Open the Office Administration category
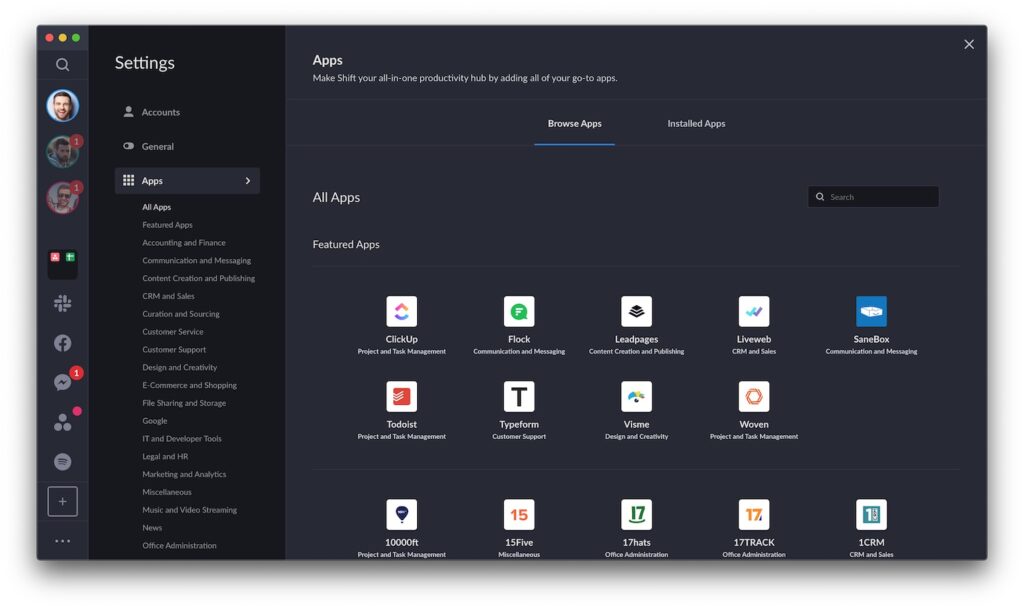The height and width of the screenshot is (609, 1024). (x=180, y=546)
